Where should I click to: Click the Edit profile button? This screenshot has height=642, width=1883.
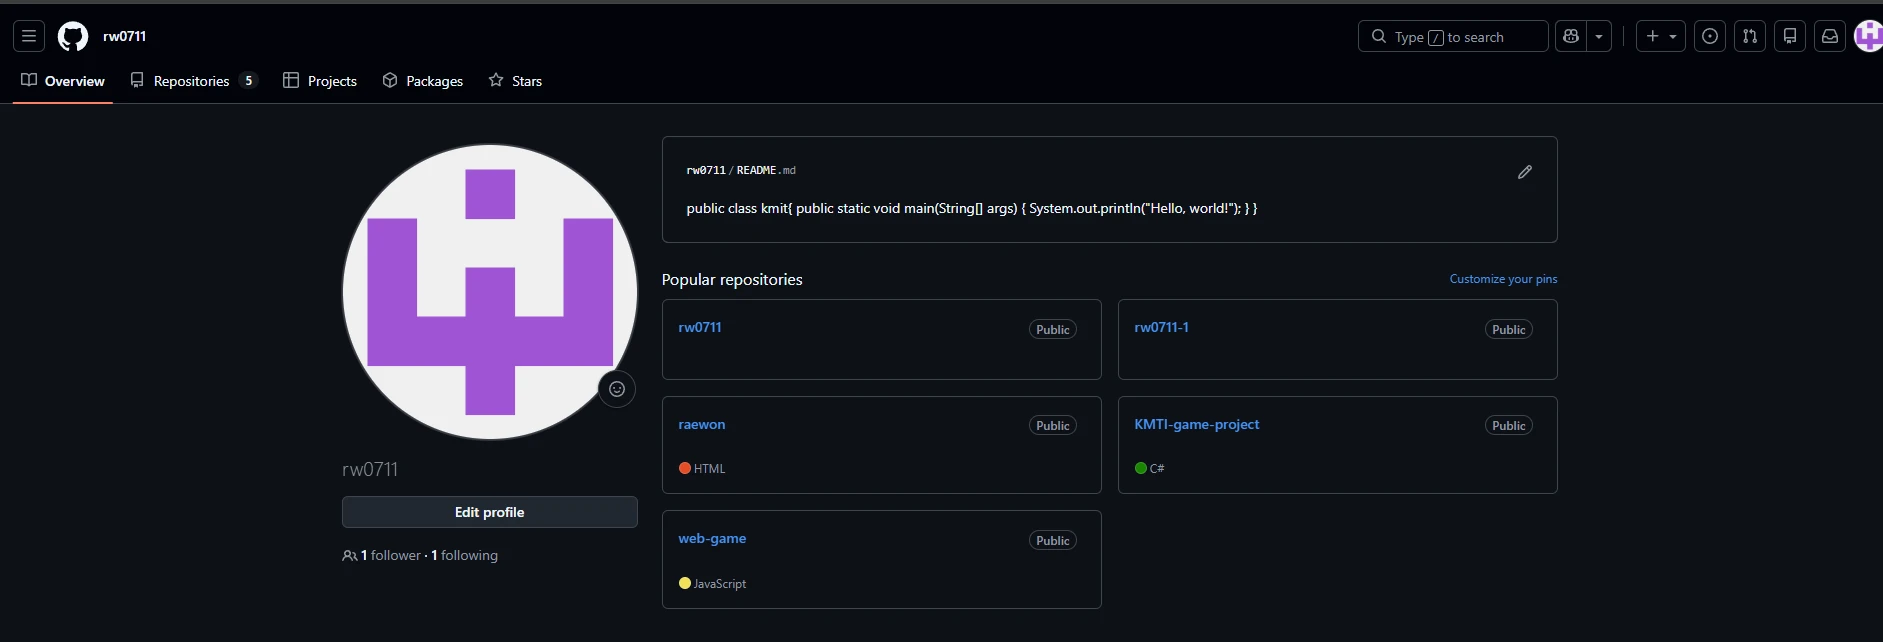click(490, 512)
